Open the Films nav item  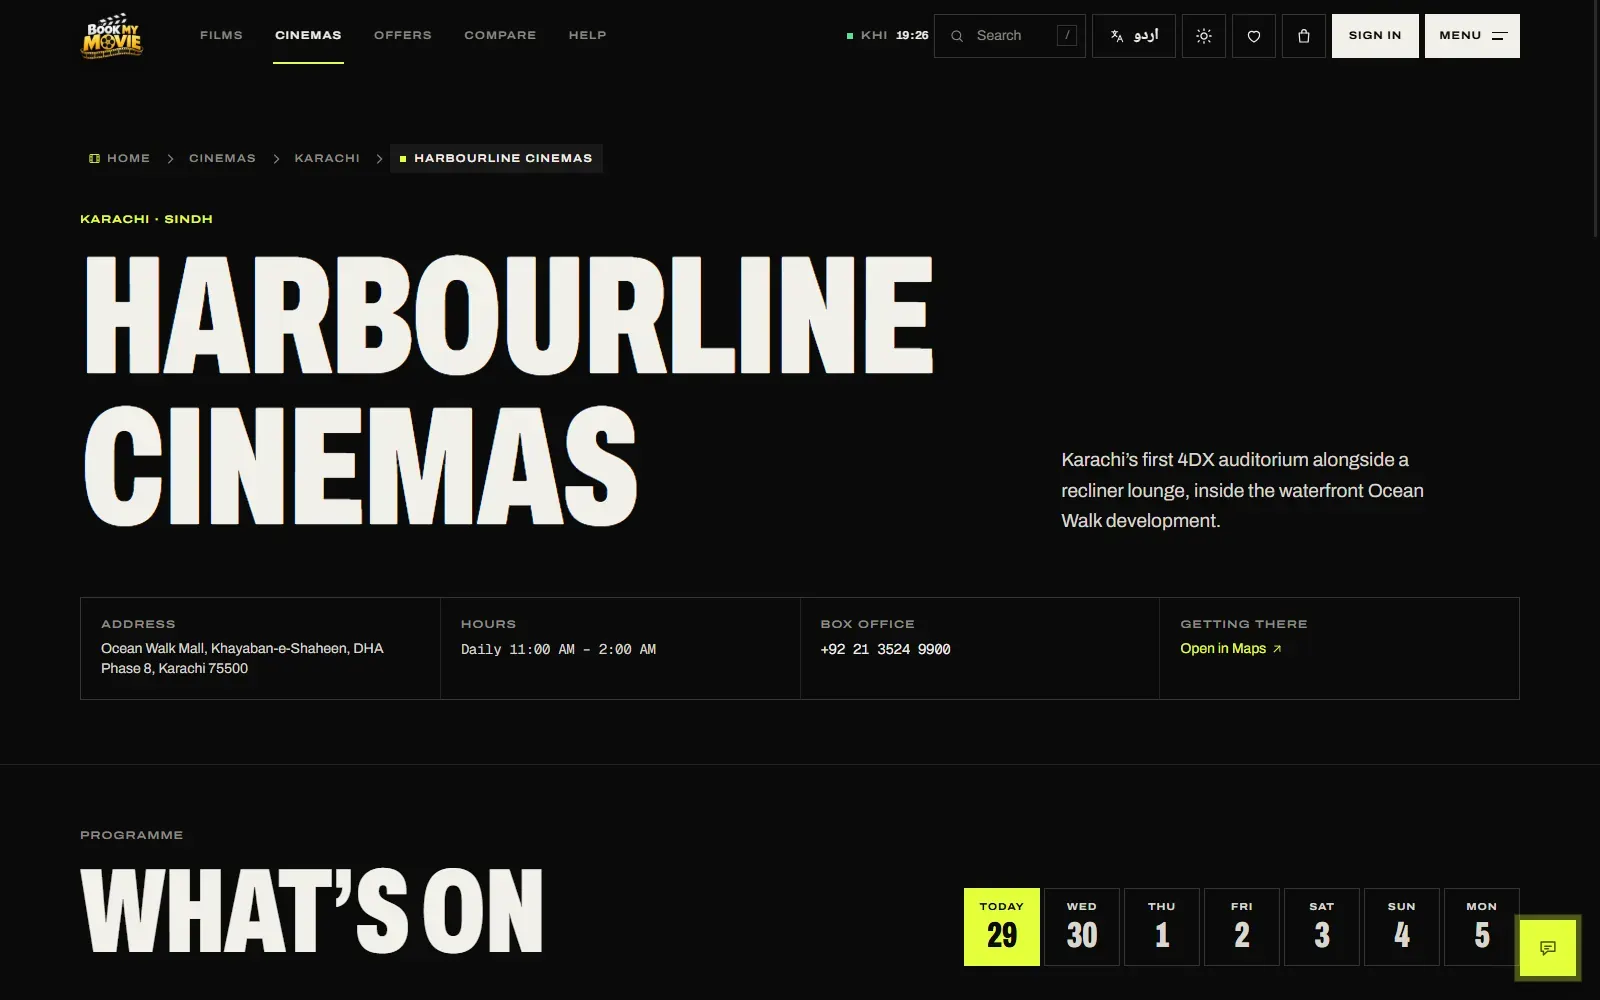point(221,35)
